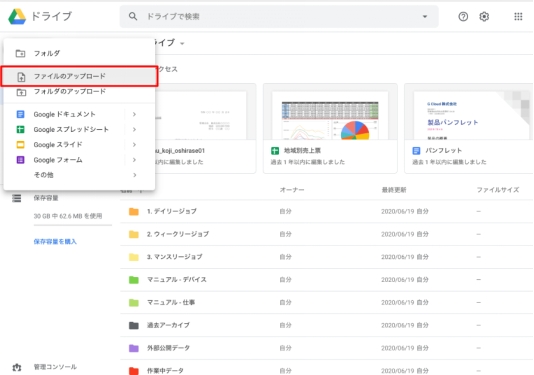
Task: Open the koji_oshirase01 quick access card
Action: coord(205,129)
